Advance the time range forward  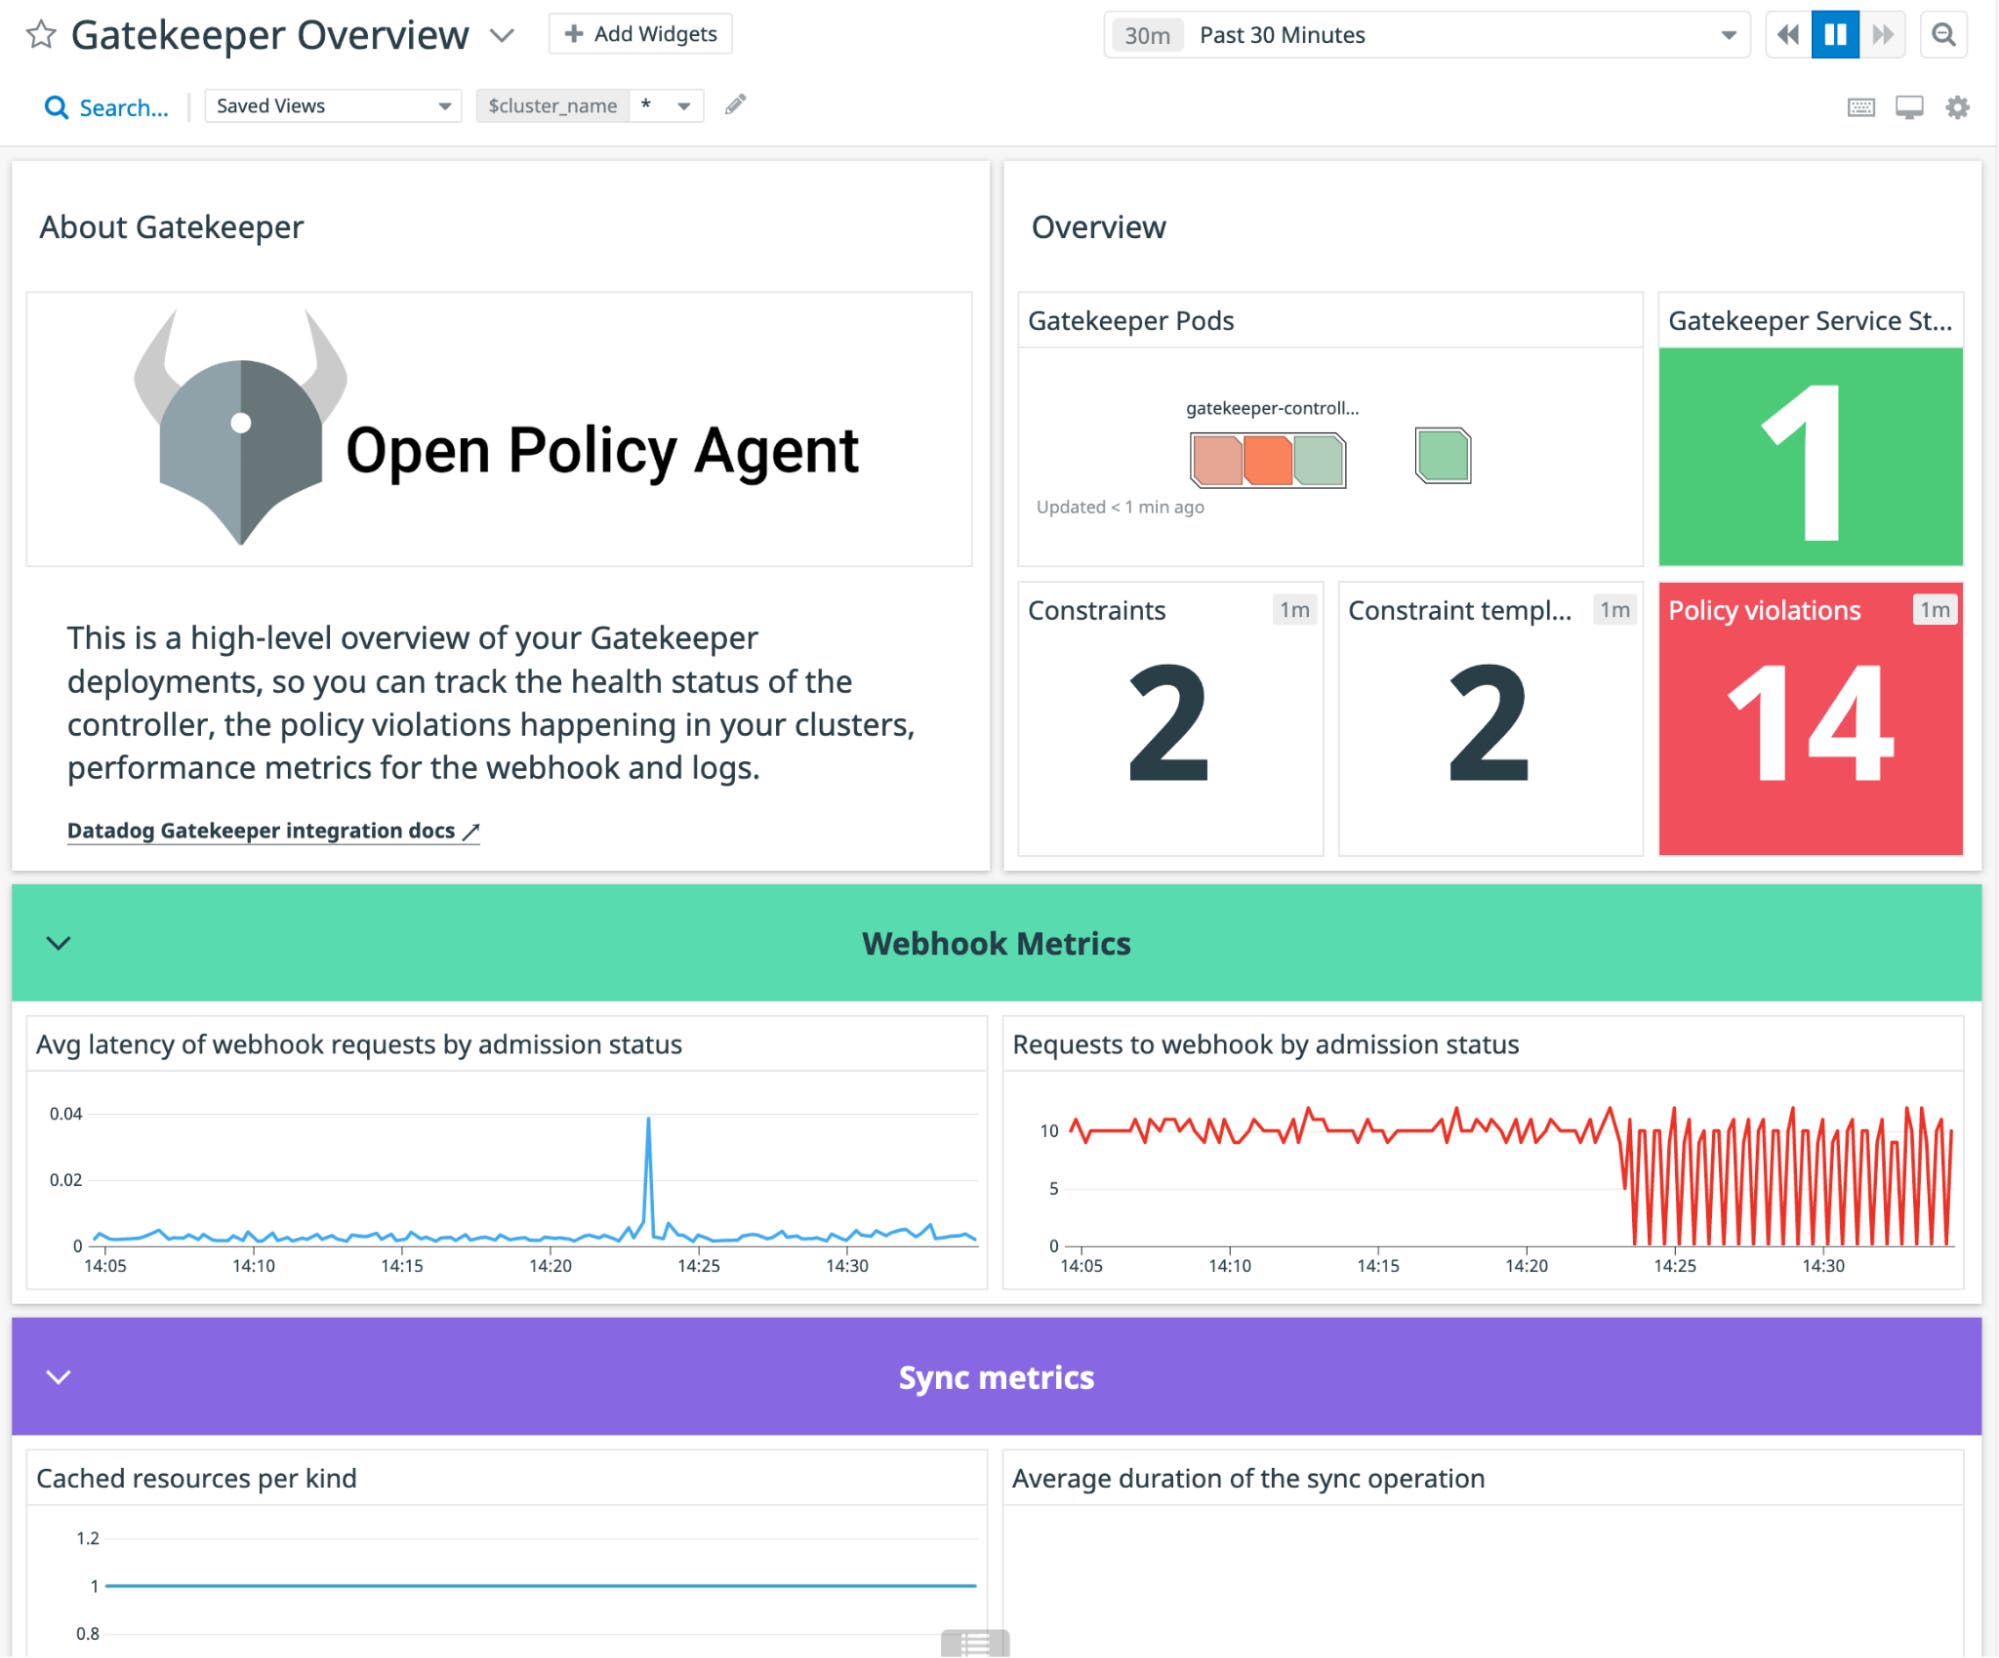click(x=1882, y=35)
